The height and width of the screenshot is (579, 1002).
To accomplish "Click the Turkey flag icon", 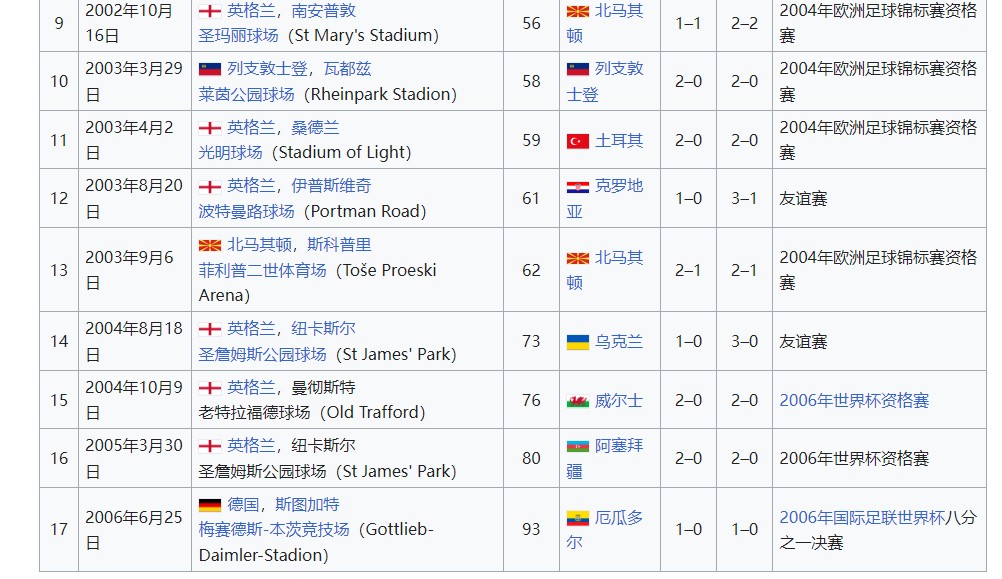I will click(578, 141).
